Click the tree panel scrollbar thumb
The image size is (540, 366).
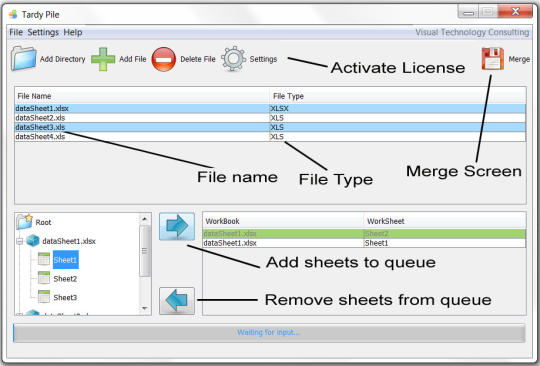pos(145,251)
